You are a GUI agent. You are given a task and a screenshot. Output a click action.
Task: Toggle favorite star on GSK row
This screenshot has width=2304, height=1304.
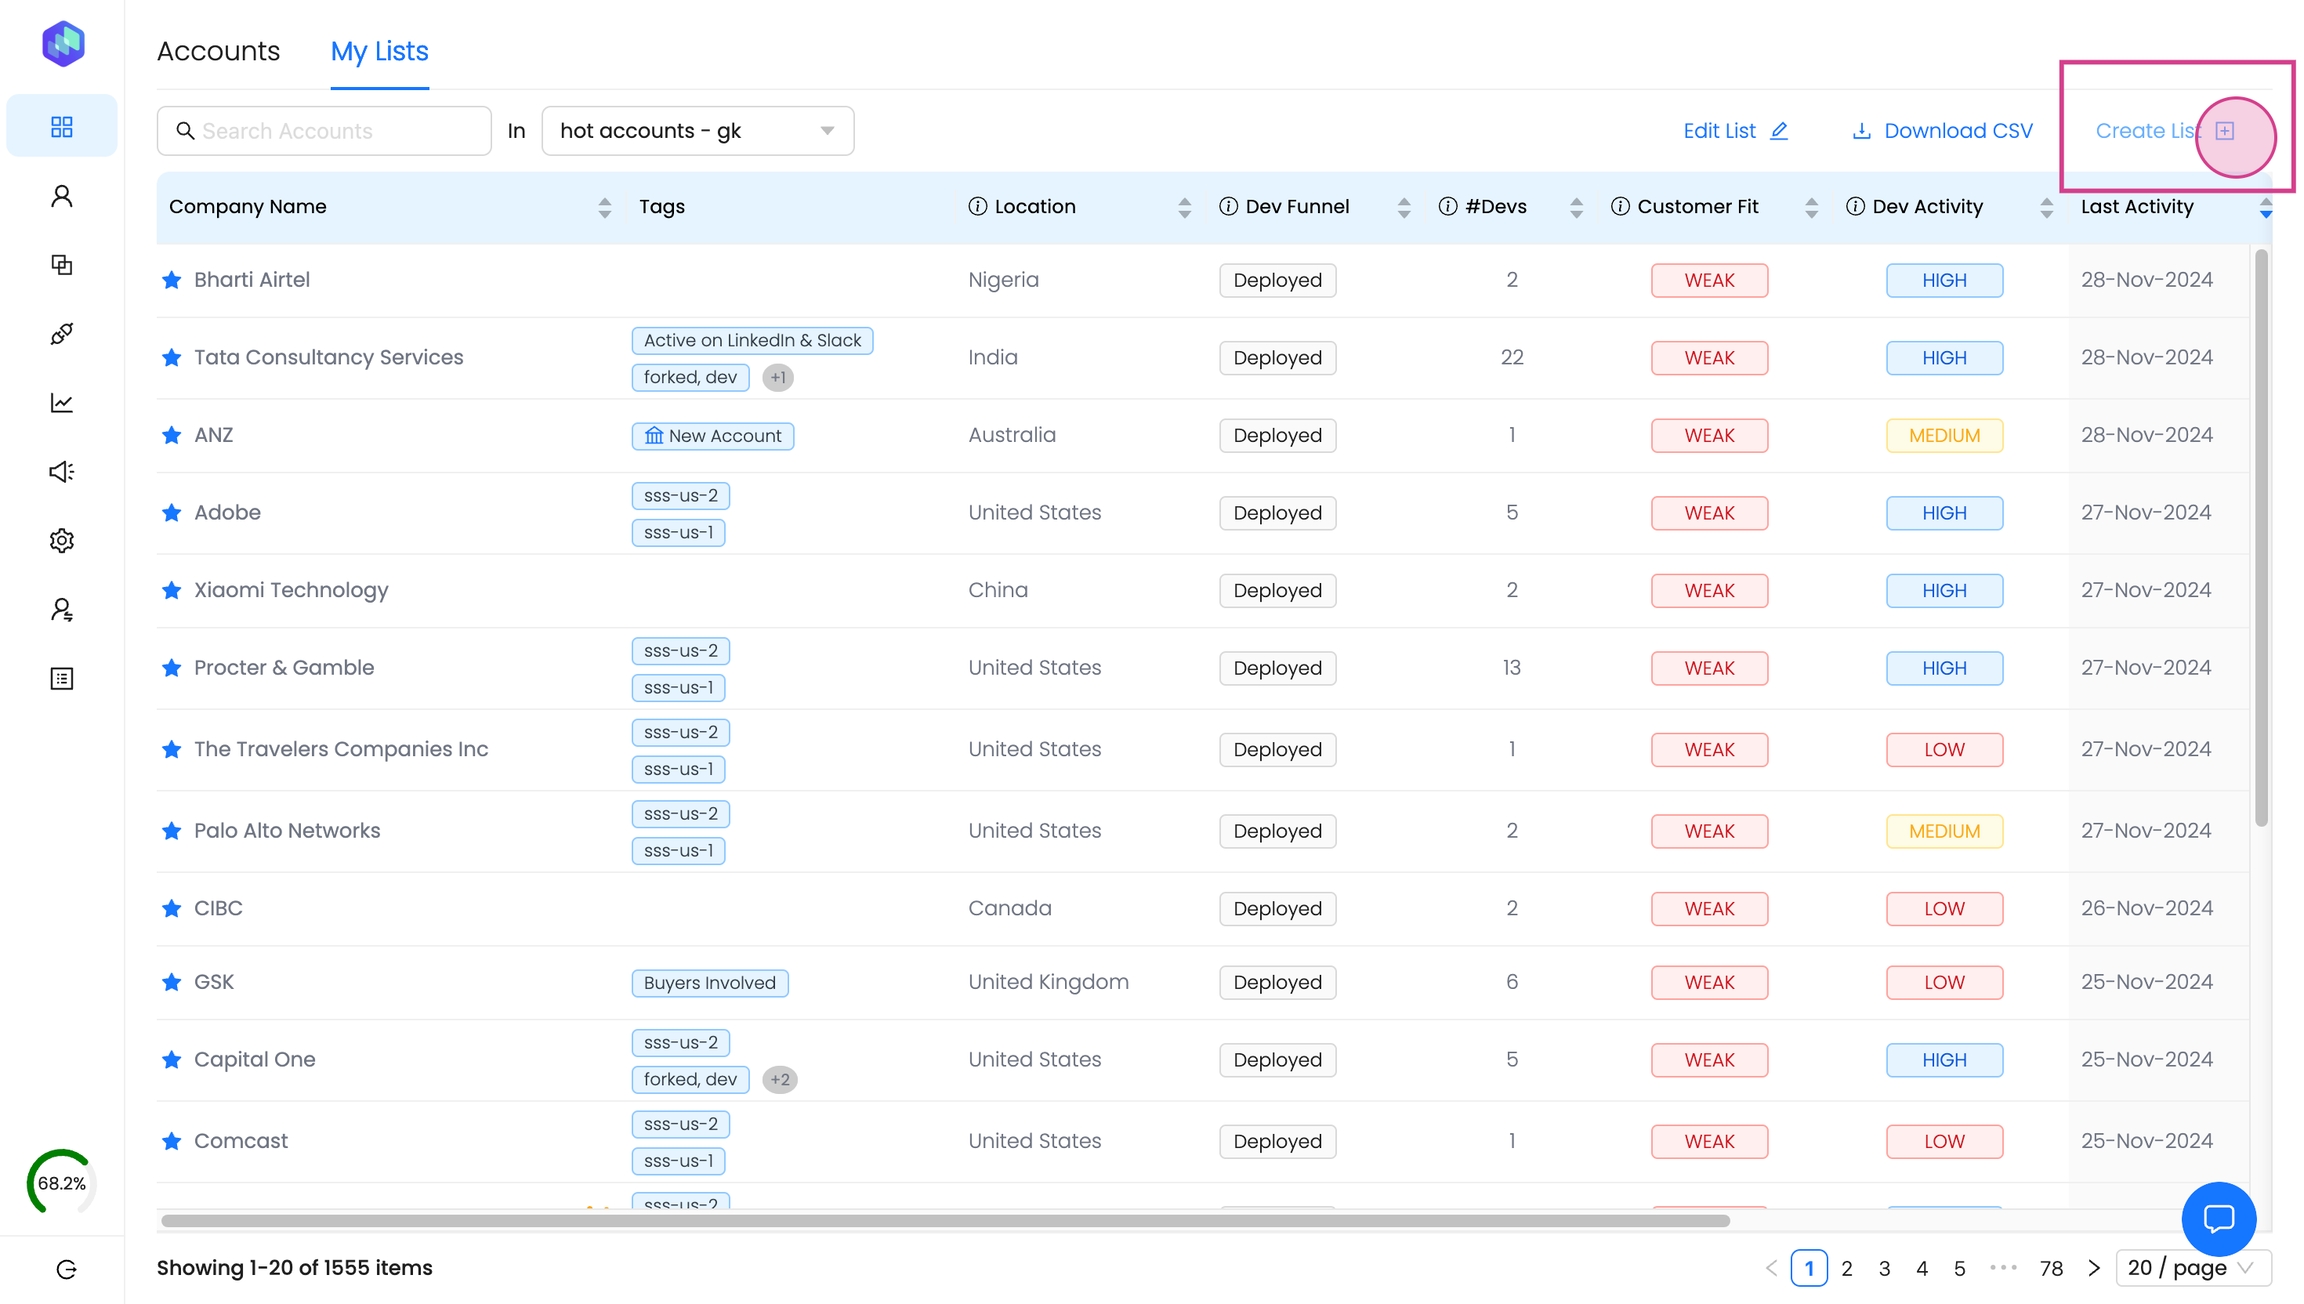(x=172, y=982)
